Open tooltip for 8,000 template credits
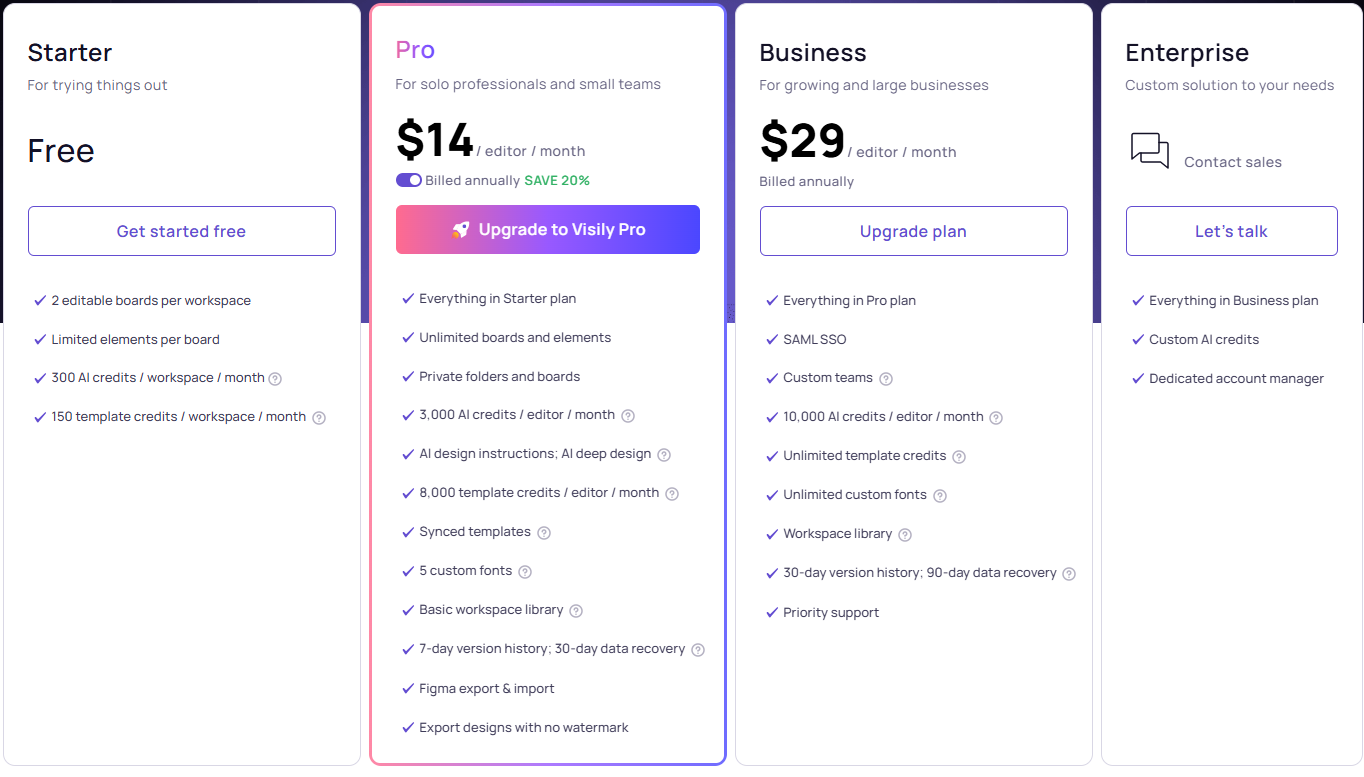Viewport: 1364px width, 777px height. coord(671,493)
